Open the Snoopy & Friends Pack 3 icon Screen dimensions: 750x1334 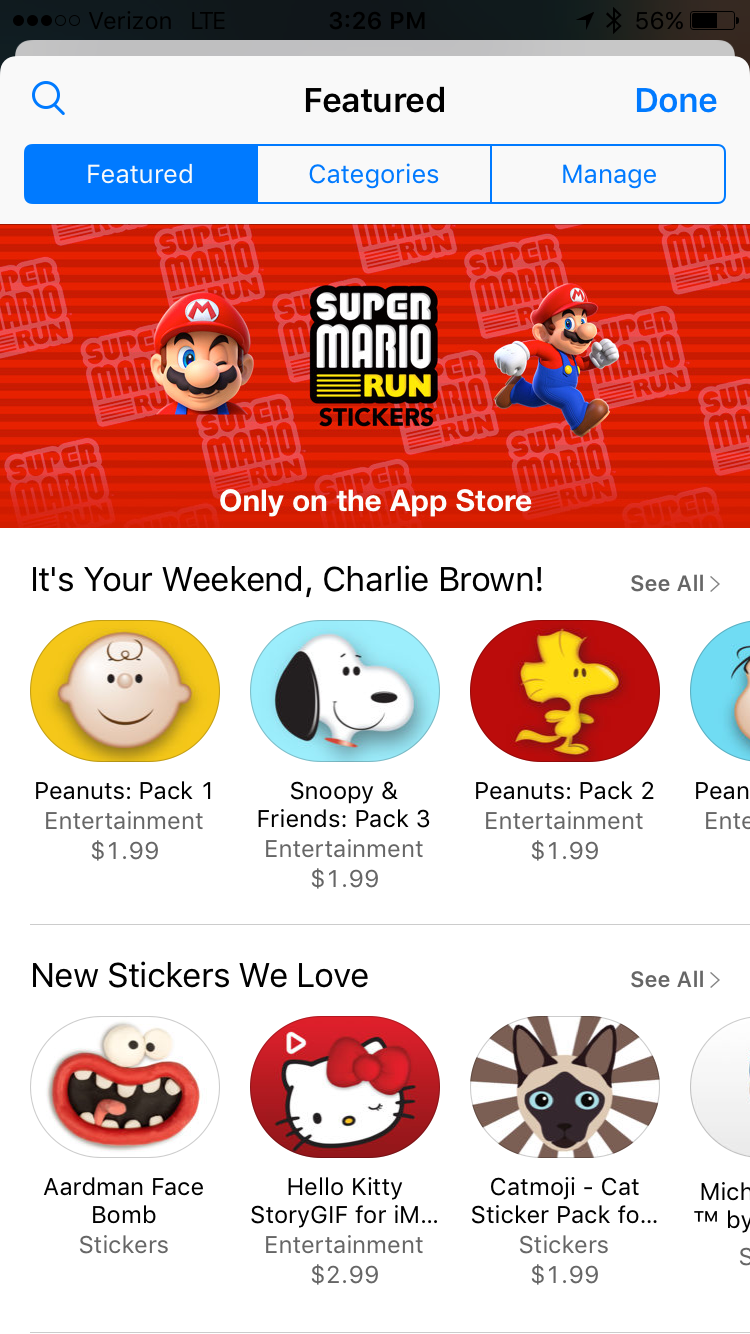345,691
